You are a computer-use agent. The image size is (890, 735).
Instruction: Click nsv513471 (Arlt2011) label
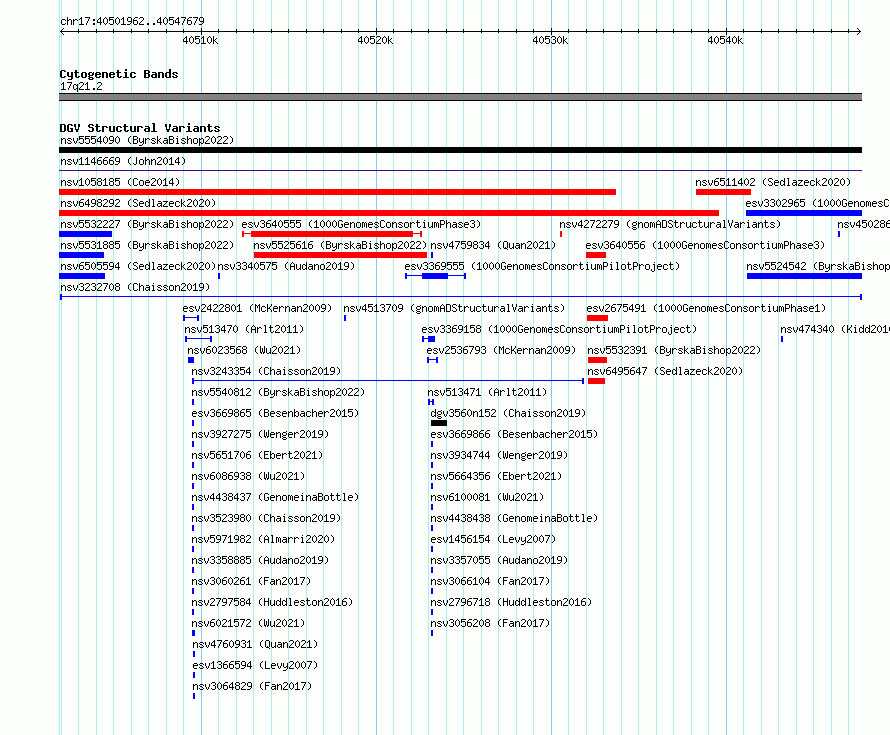[487, 392]
